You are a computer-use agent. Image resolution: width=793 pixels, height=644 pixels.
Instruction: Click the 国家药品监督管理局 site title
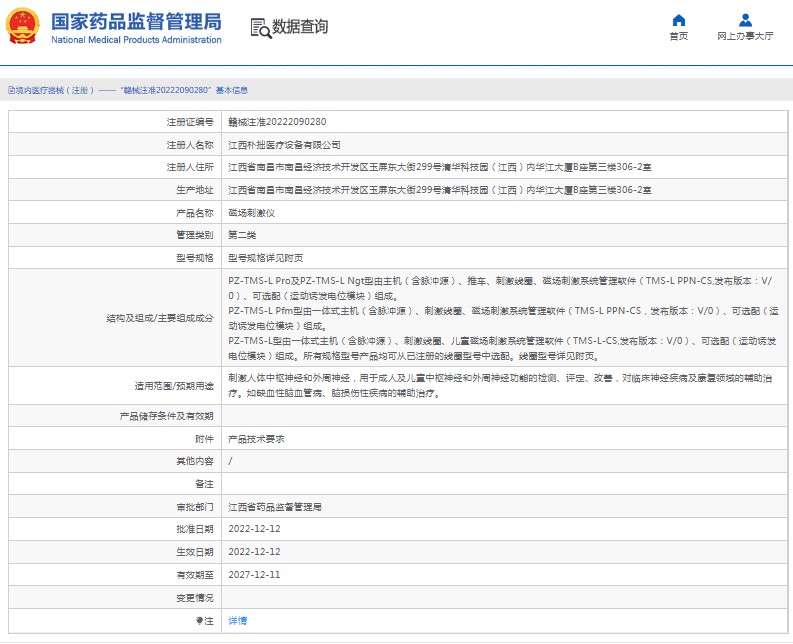click(135, 21)
